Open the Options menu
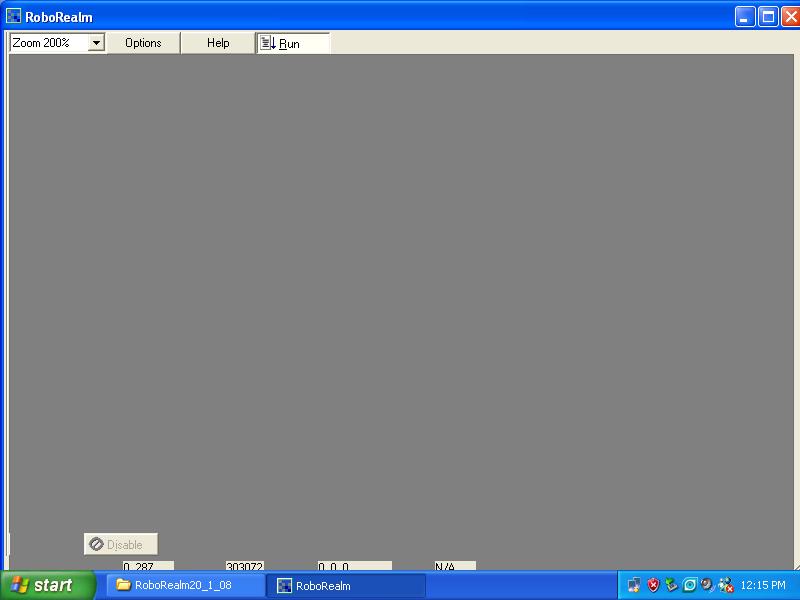The height and width of the screenshot is (600, 800). pos(143,43)
